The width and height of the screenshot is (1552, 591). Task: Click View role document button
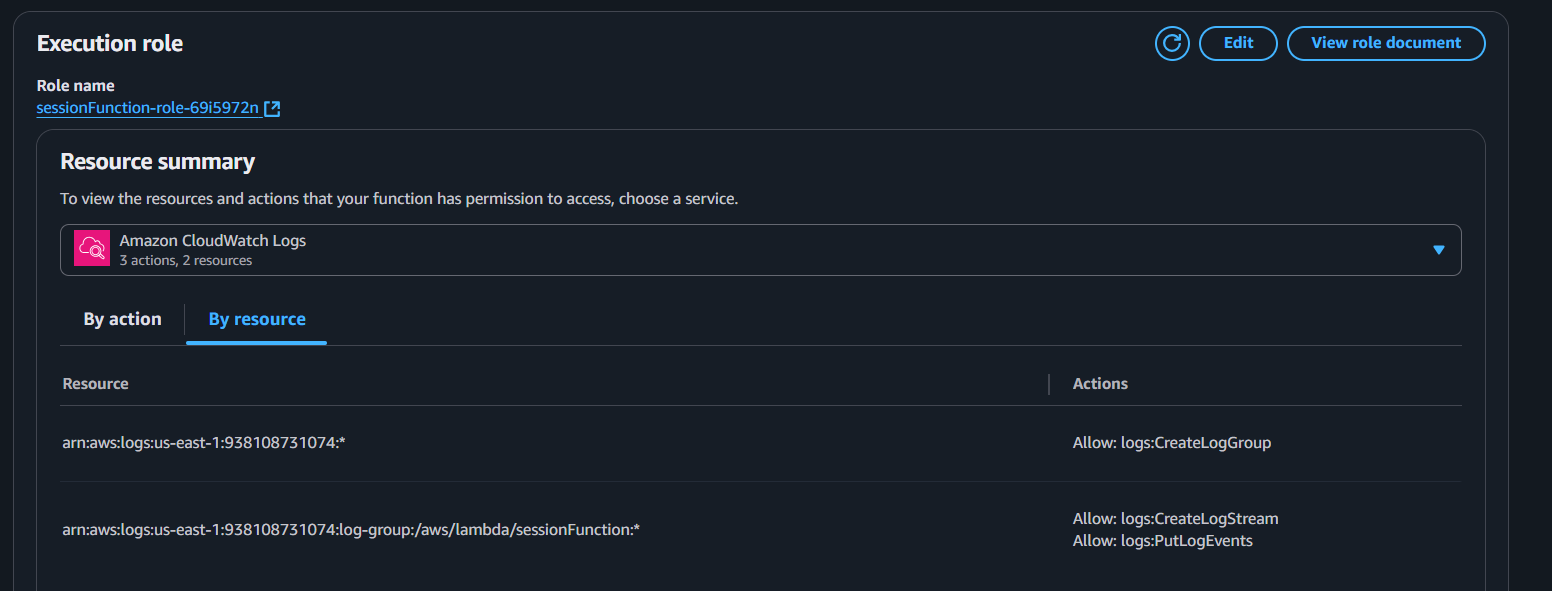1386,43
